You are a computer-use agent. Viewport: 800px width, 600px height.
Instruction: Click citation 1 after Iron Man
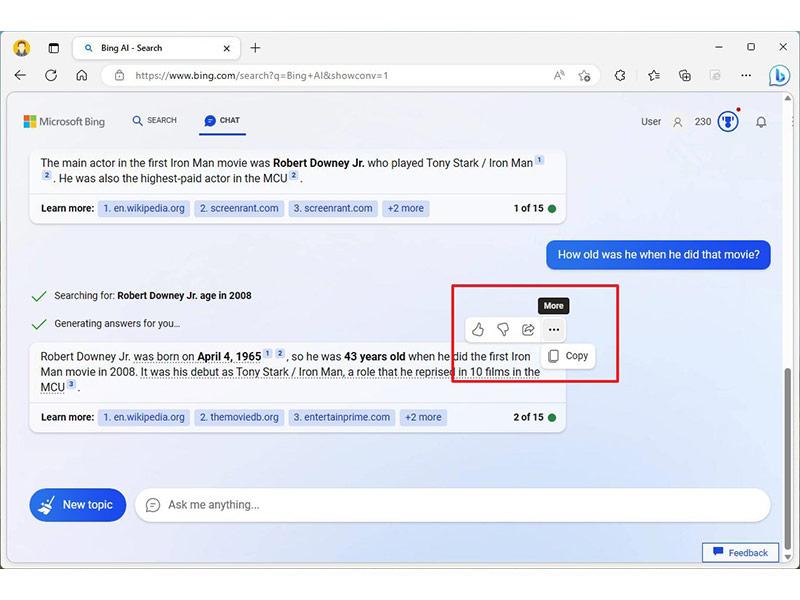[x=539, y=160]
